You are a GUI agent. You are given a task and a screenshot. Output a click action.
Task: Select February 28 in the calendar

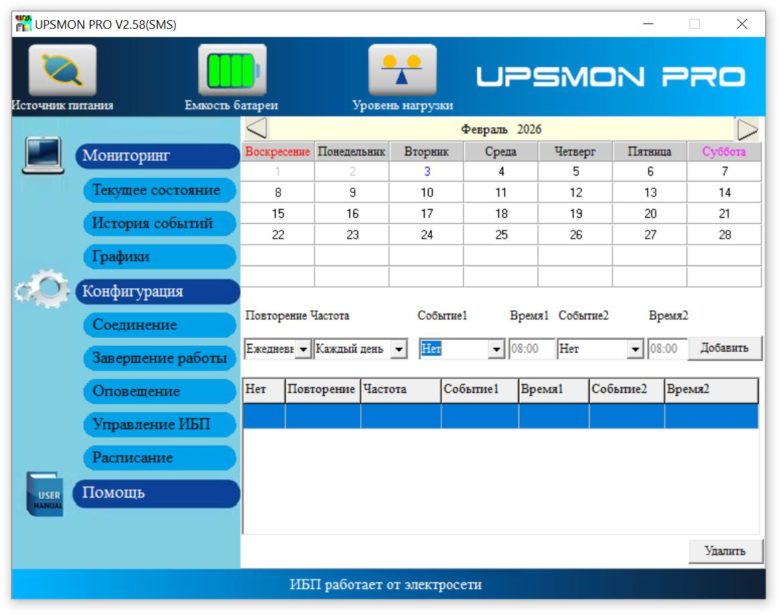[x=724, y=235]
